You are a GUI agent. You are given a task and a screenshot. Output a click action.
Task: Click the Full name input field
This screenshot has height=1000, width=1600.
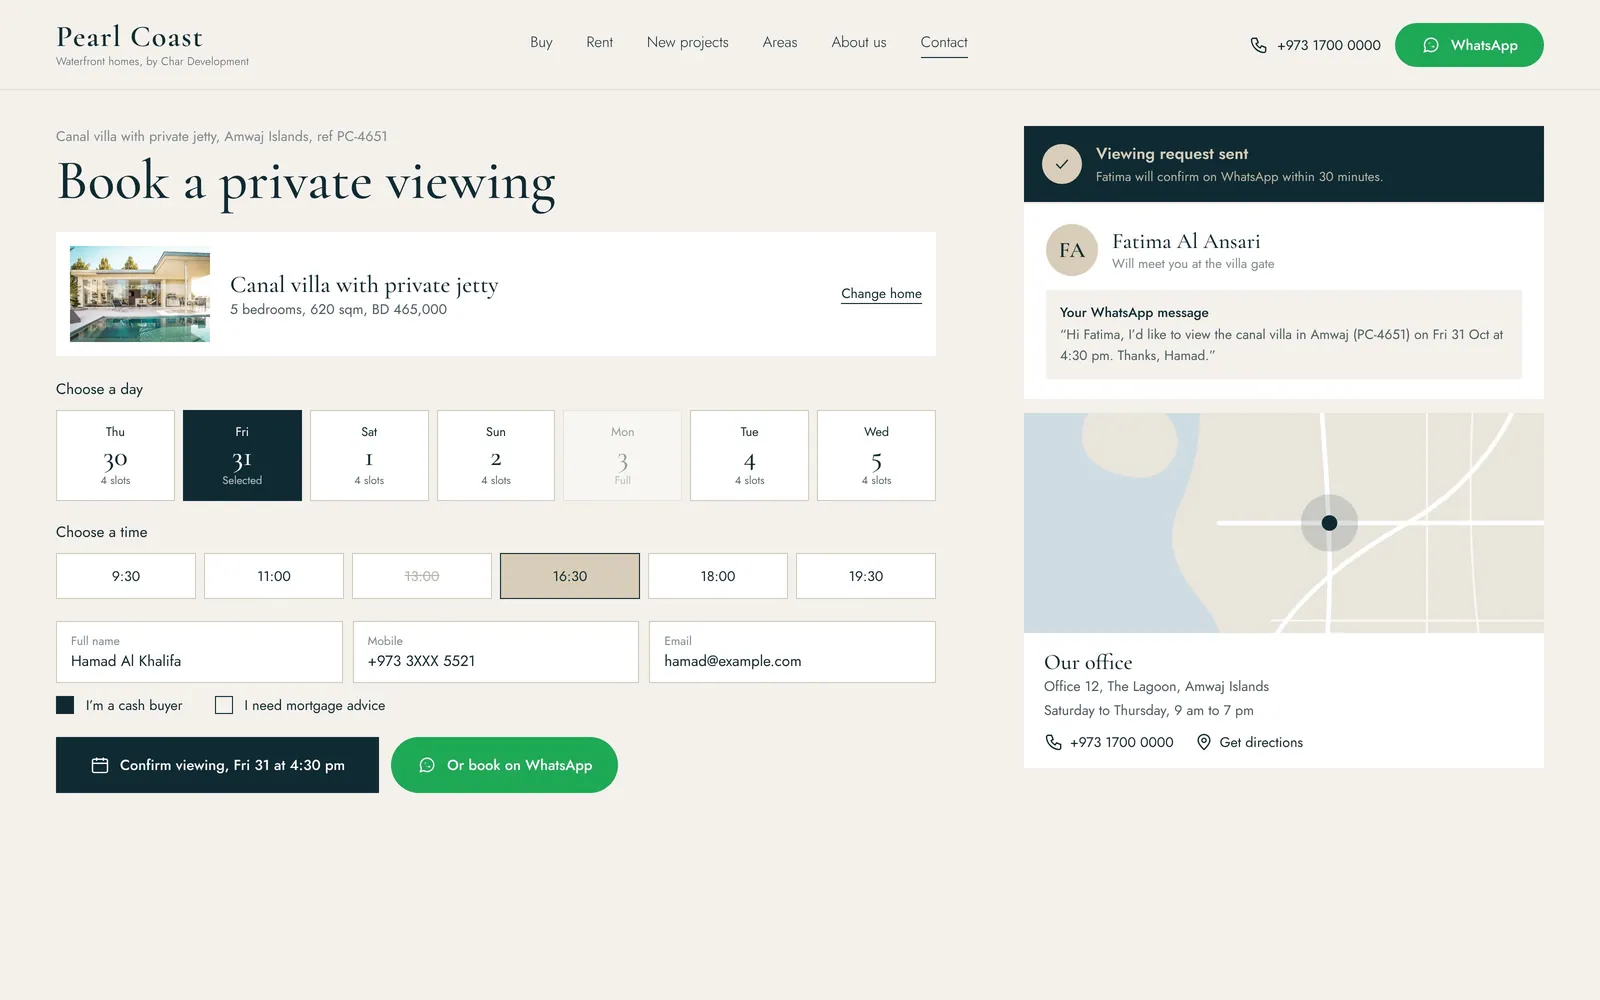(199, 652)
